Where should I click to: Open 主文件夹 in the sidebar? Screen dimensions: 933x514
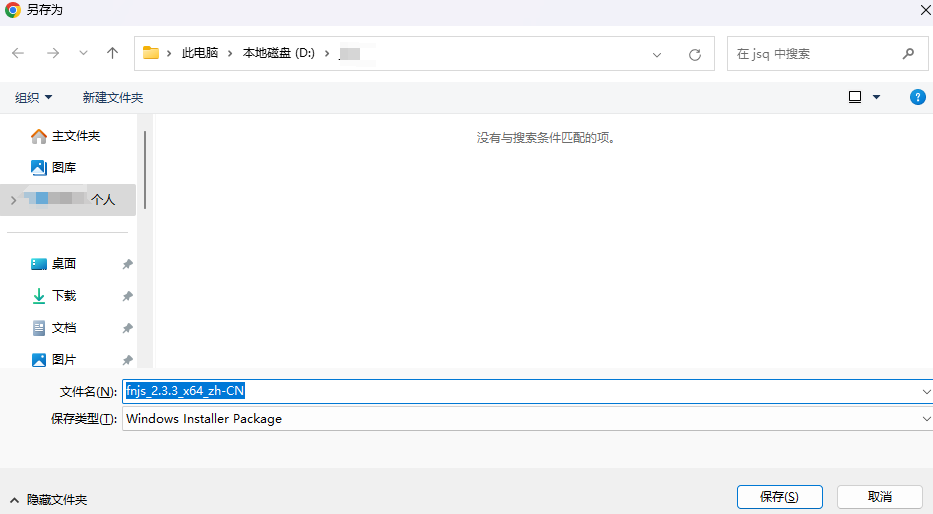[x=75, y=136]
